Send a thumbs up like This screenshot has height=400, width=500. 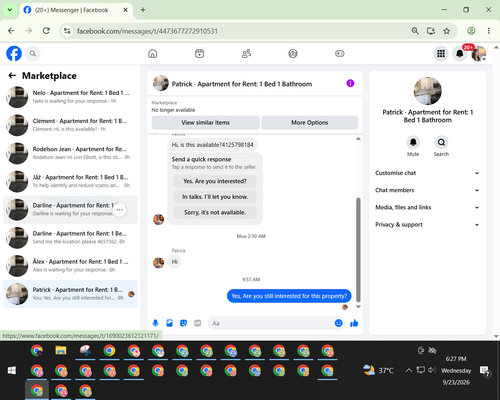(x=354, y=323)
